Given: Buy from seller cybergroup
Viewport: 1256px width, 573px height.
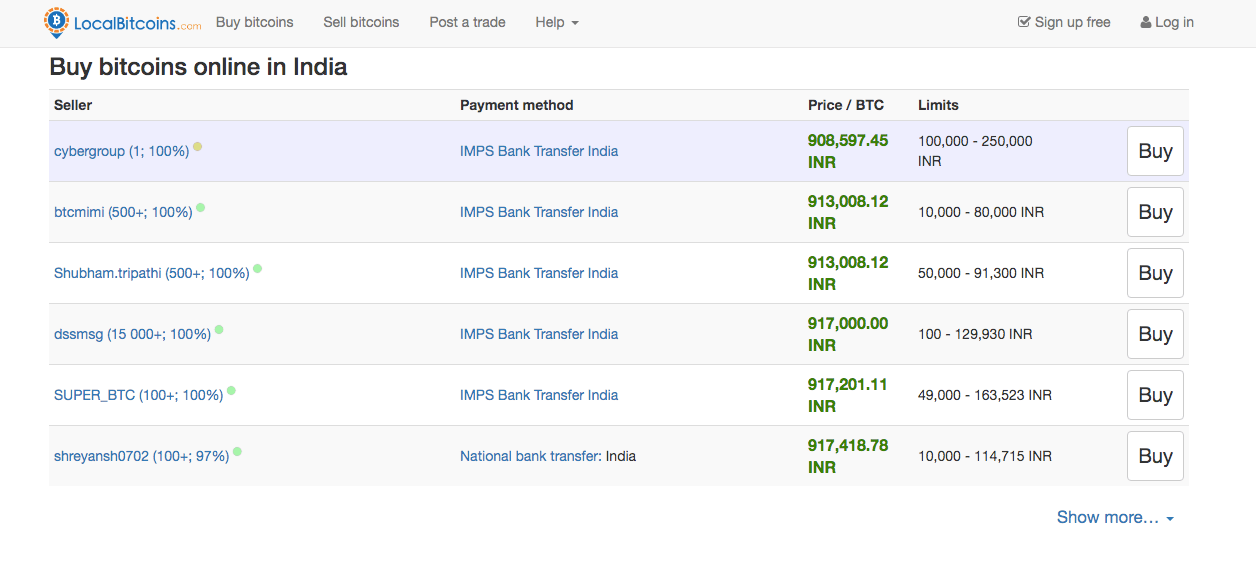Looking at the screenshot, I should [x=1155, y=151].
